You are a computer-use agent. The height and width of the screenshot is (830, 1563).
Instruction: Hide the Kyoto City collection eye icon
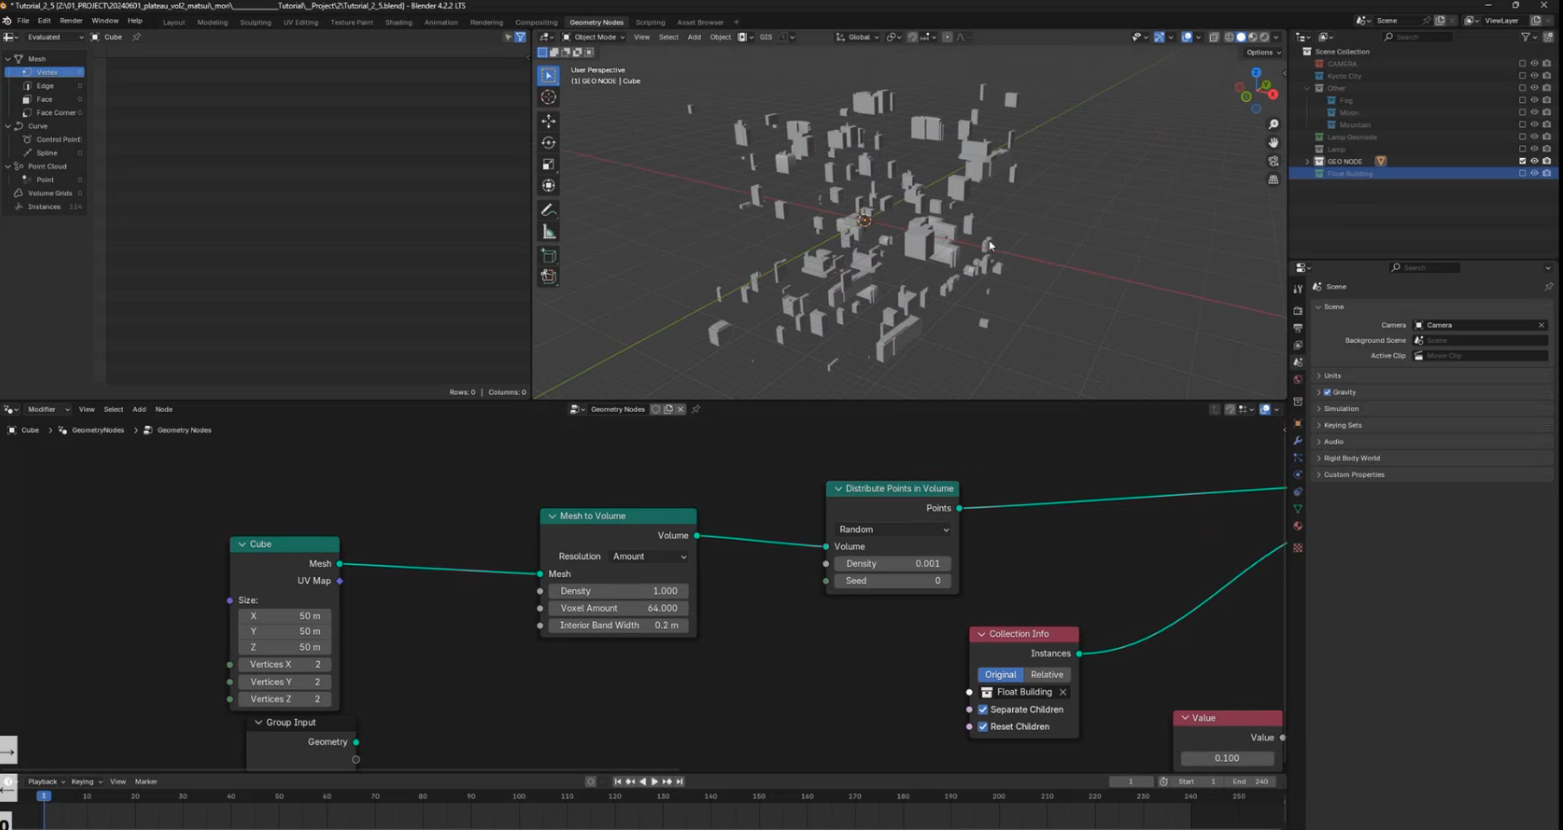(x=1535, y=76)
